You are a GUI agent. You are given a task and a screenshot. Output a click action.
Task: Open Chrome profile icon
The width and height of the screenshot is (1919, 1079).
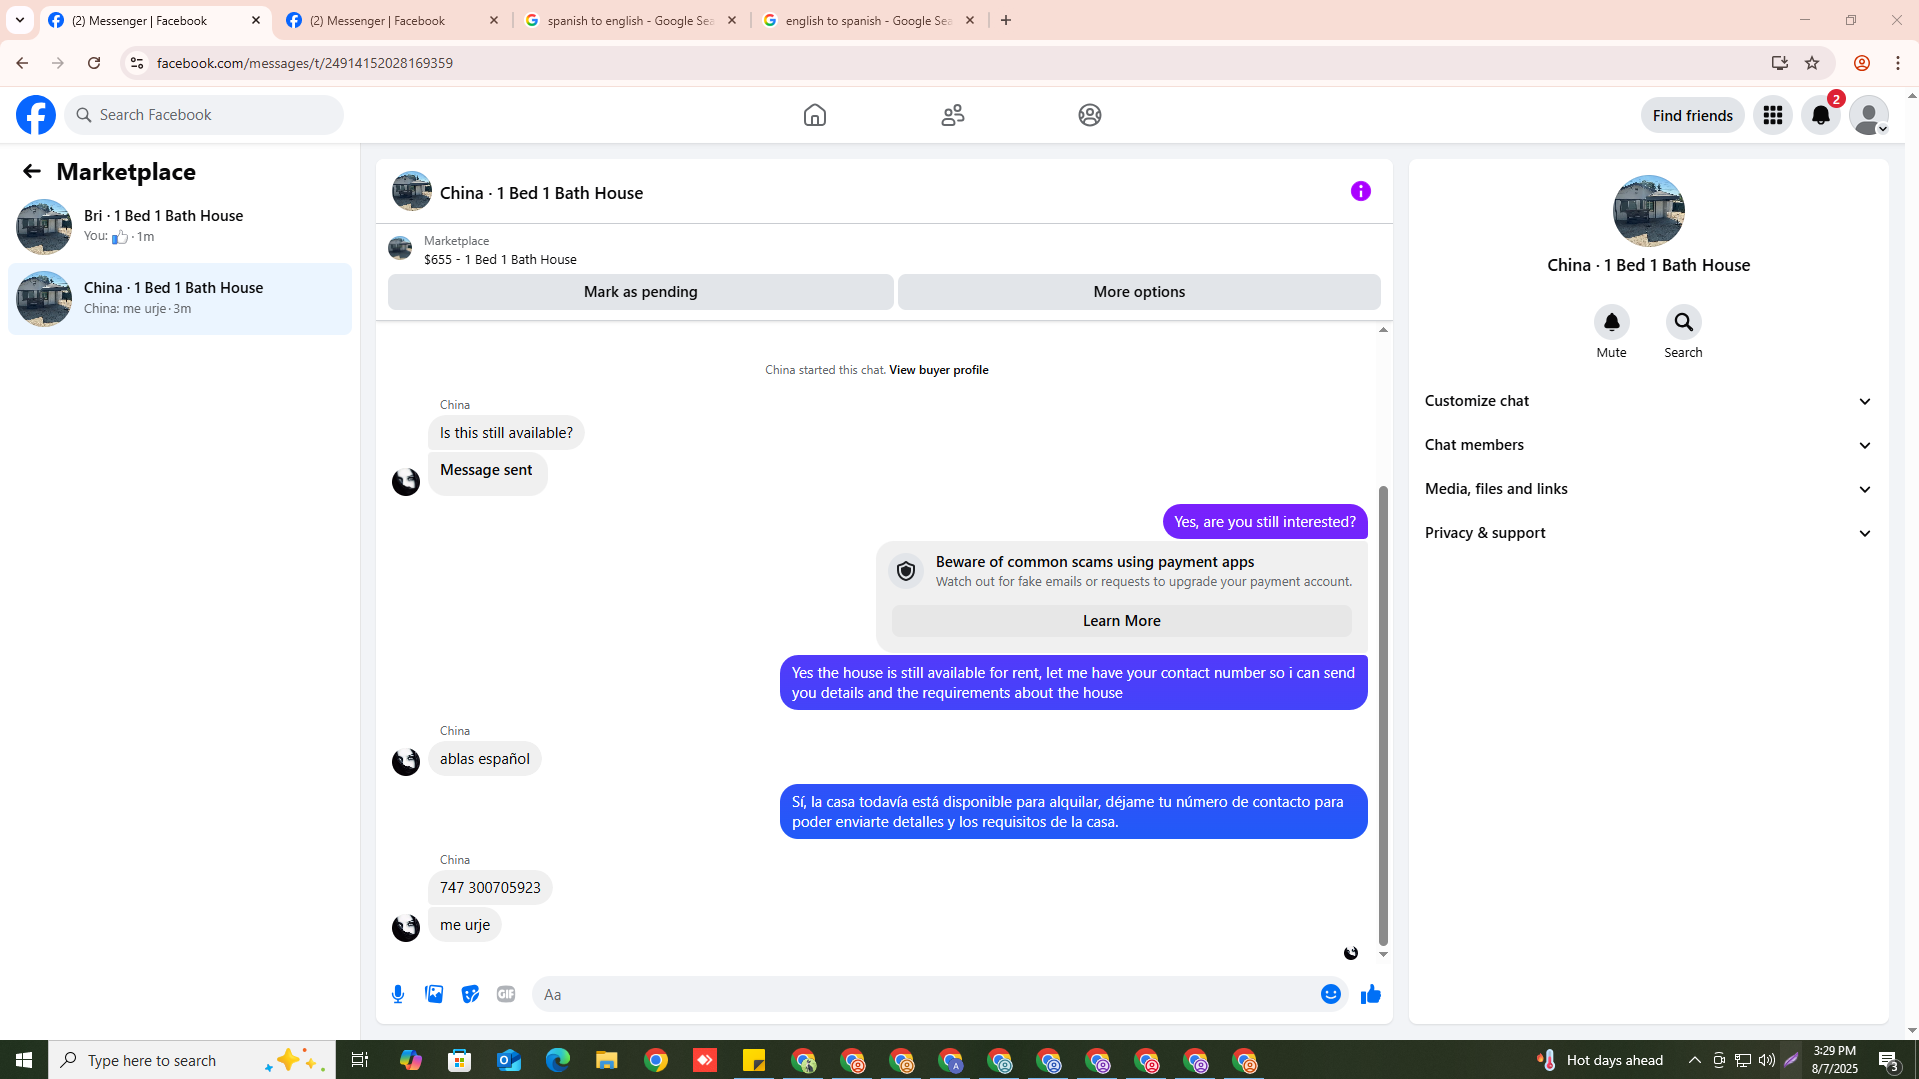[1861, 63]
